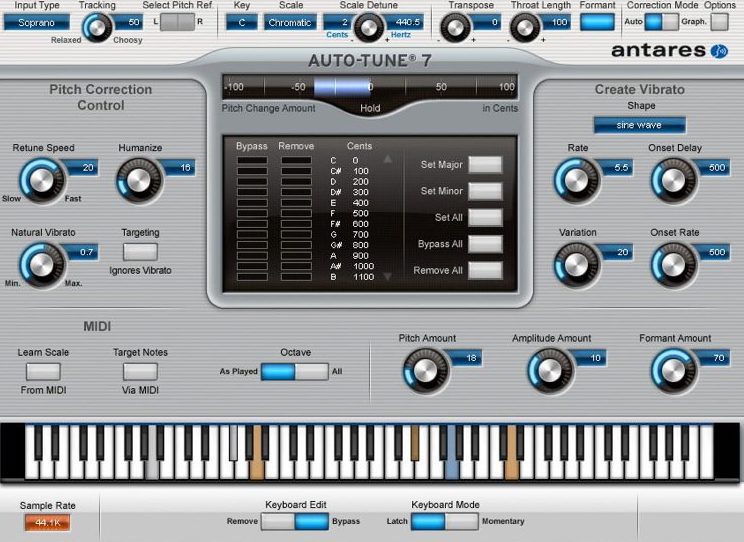Image resolution: width=744 pixels, height=542 pixels.
Task: Click the Variation knob
Action: point(577,265)
